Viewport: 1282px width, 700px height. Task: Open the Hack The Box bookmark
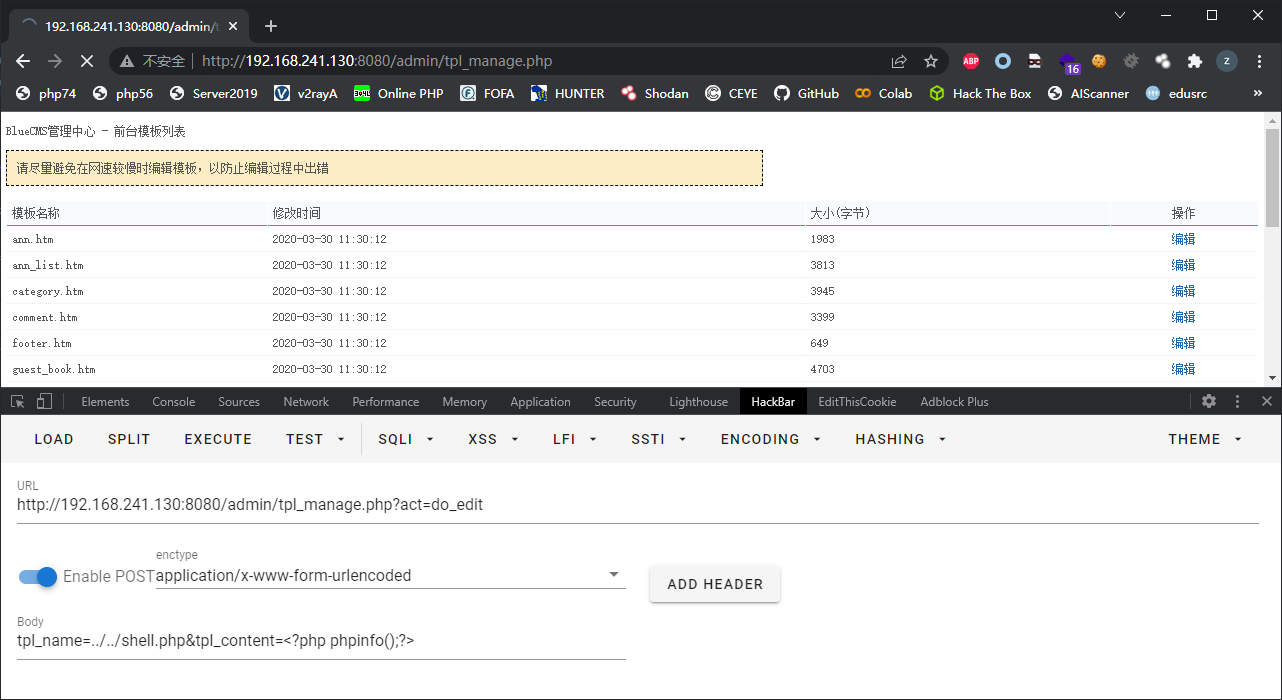[980, 93]
